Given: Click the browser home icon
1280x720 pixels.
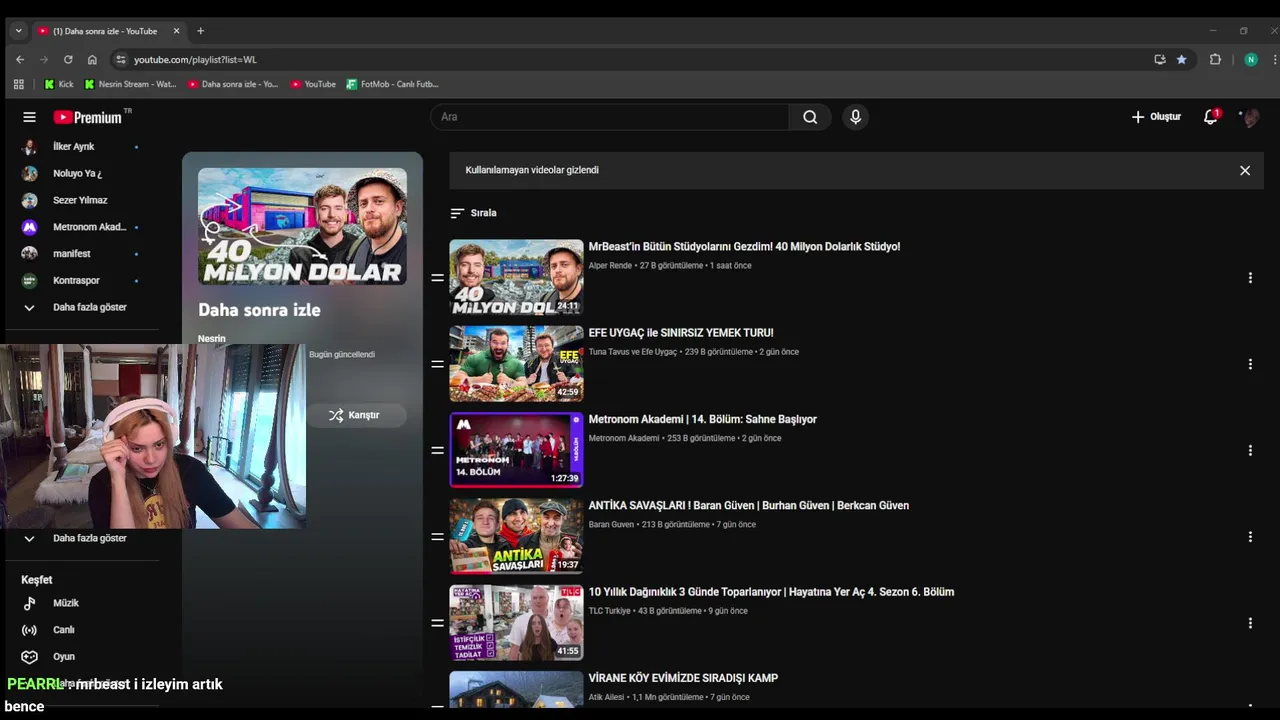Looking at the screenshot, I should 92,59.
